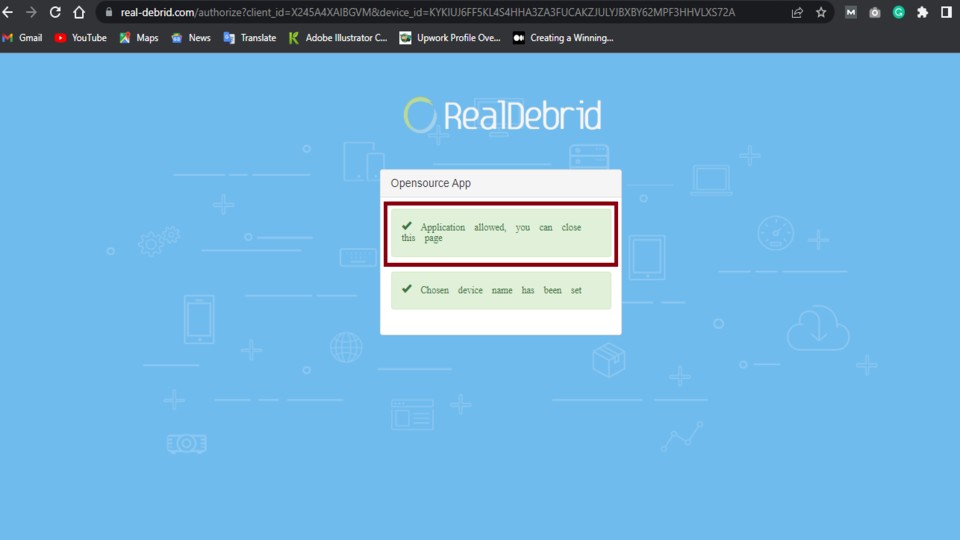Open the Maps bookmark
Screen dimensions: 960x540
point(139,38)
